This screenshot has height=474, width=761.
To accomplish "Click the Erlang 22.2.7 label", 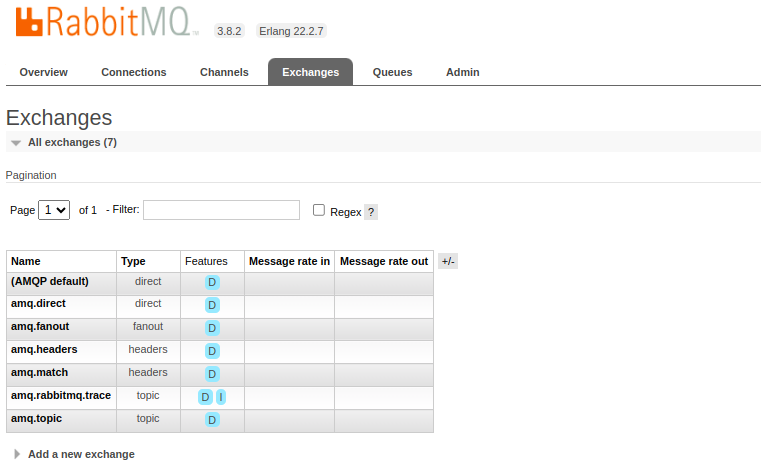I will tap(291, 31).
